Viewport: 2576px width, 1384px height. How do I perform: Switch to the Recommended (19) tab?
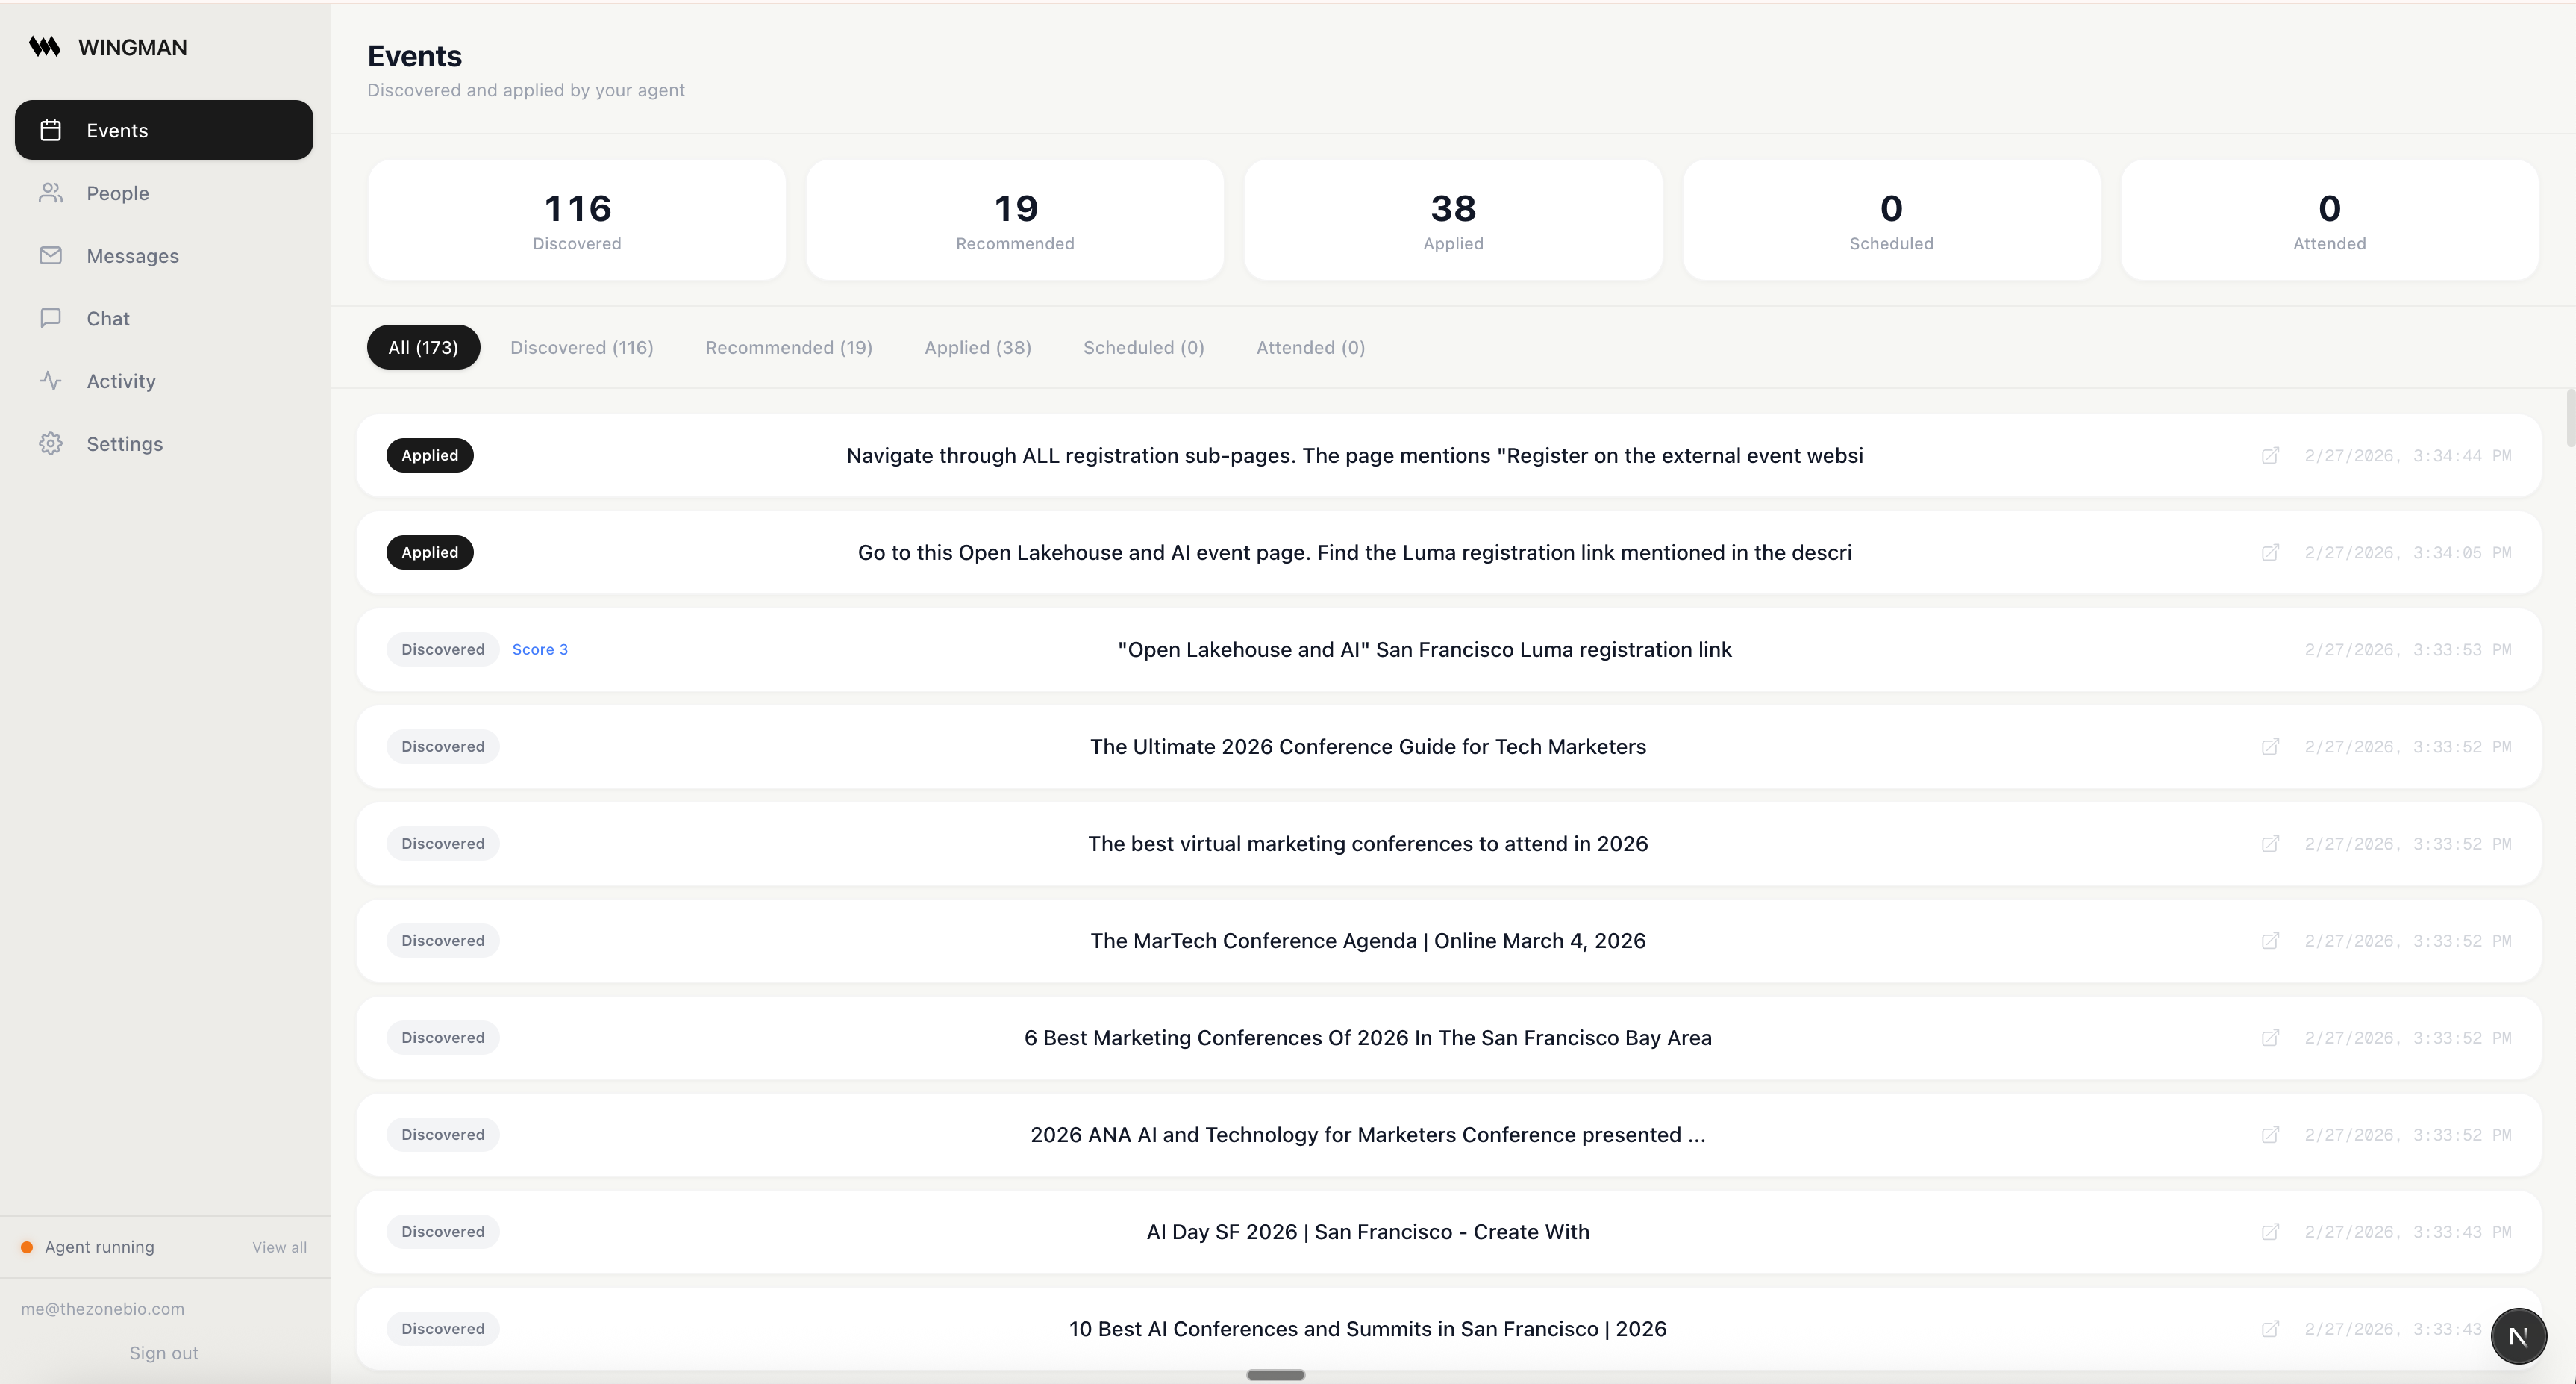pos(788,347)
